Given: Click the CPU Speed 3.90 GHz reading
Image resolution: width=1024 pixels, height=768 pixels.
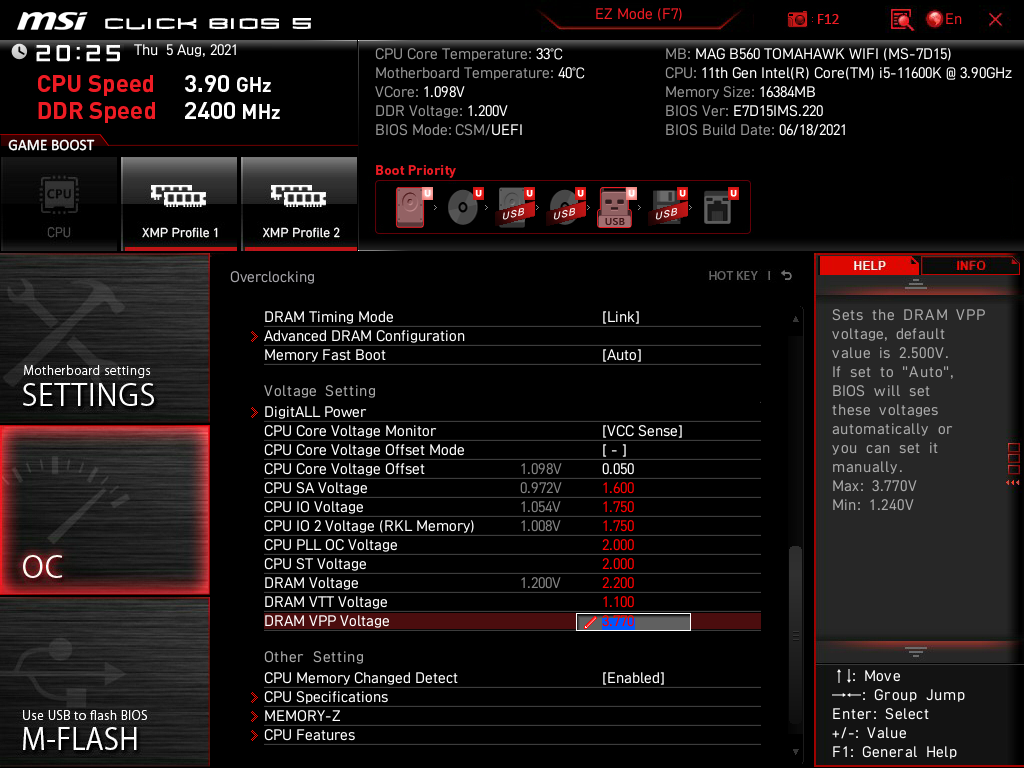Looking at the screenshot, I should click(154, 84).
